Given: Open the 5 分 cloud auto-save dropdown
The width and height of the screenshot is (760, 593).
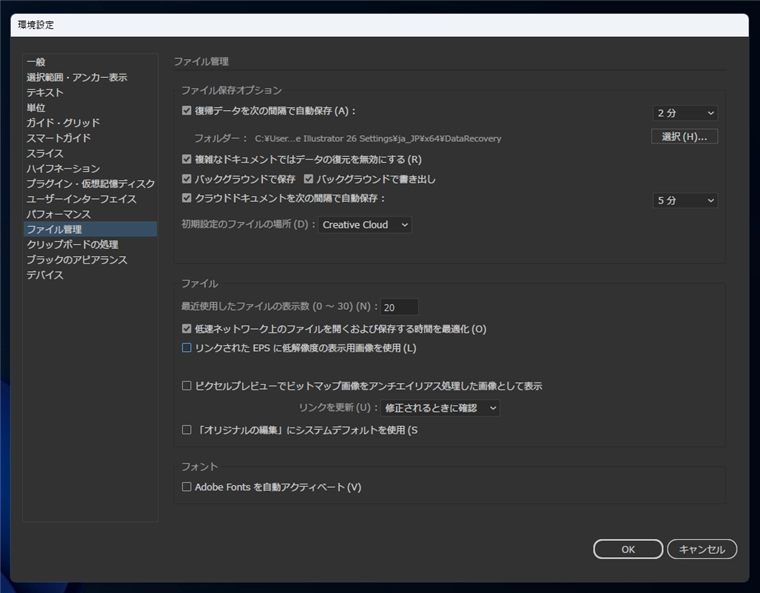Looking at the screenshot, I should coord(685,200).
